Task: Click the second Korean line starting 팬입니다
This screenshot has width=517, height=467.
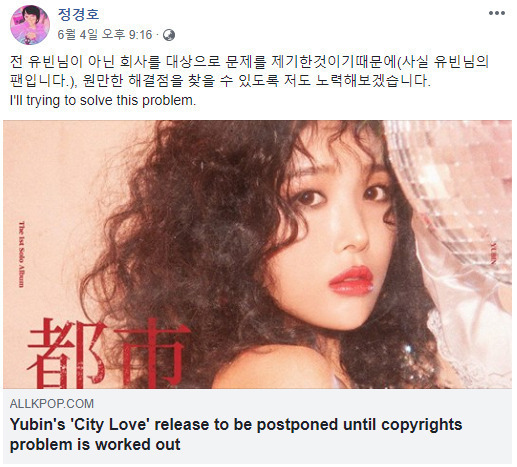Action: pyautogui.click(x=220, y=81)
